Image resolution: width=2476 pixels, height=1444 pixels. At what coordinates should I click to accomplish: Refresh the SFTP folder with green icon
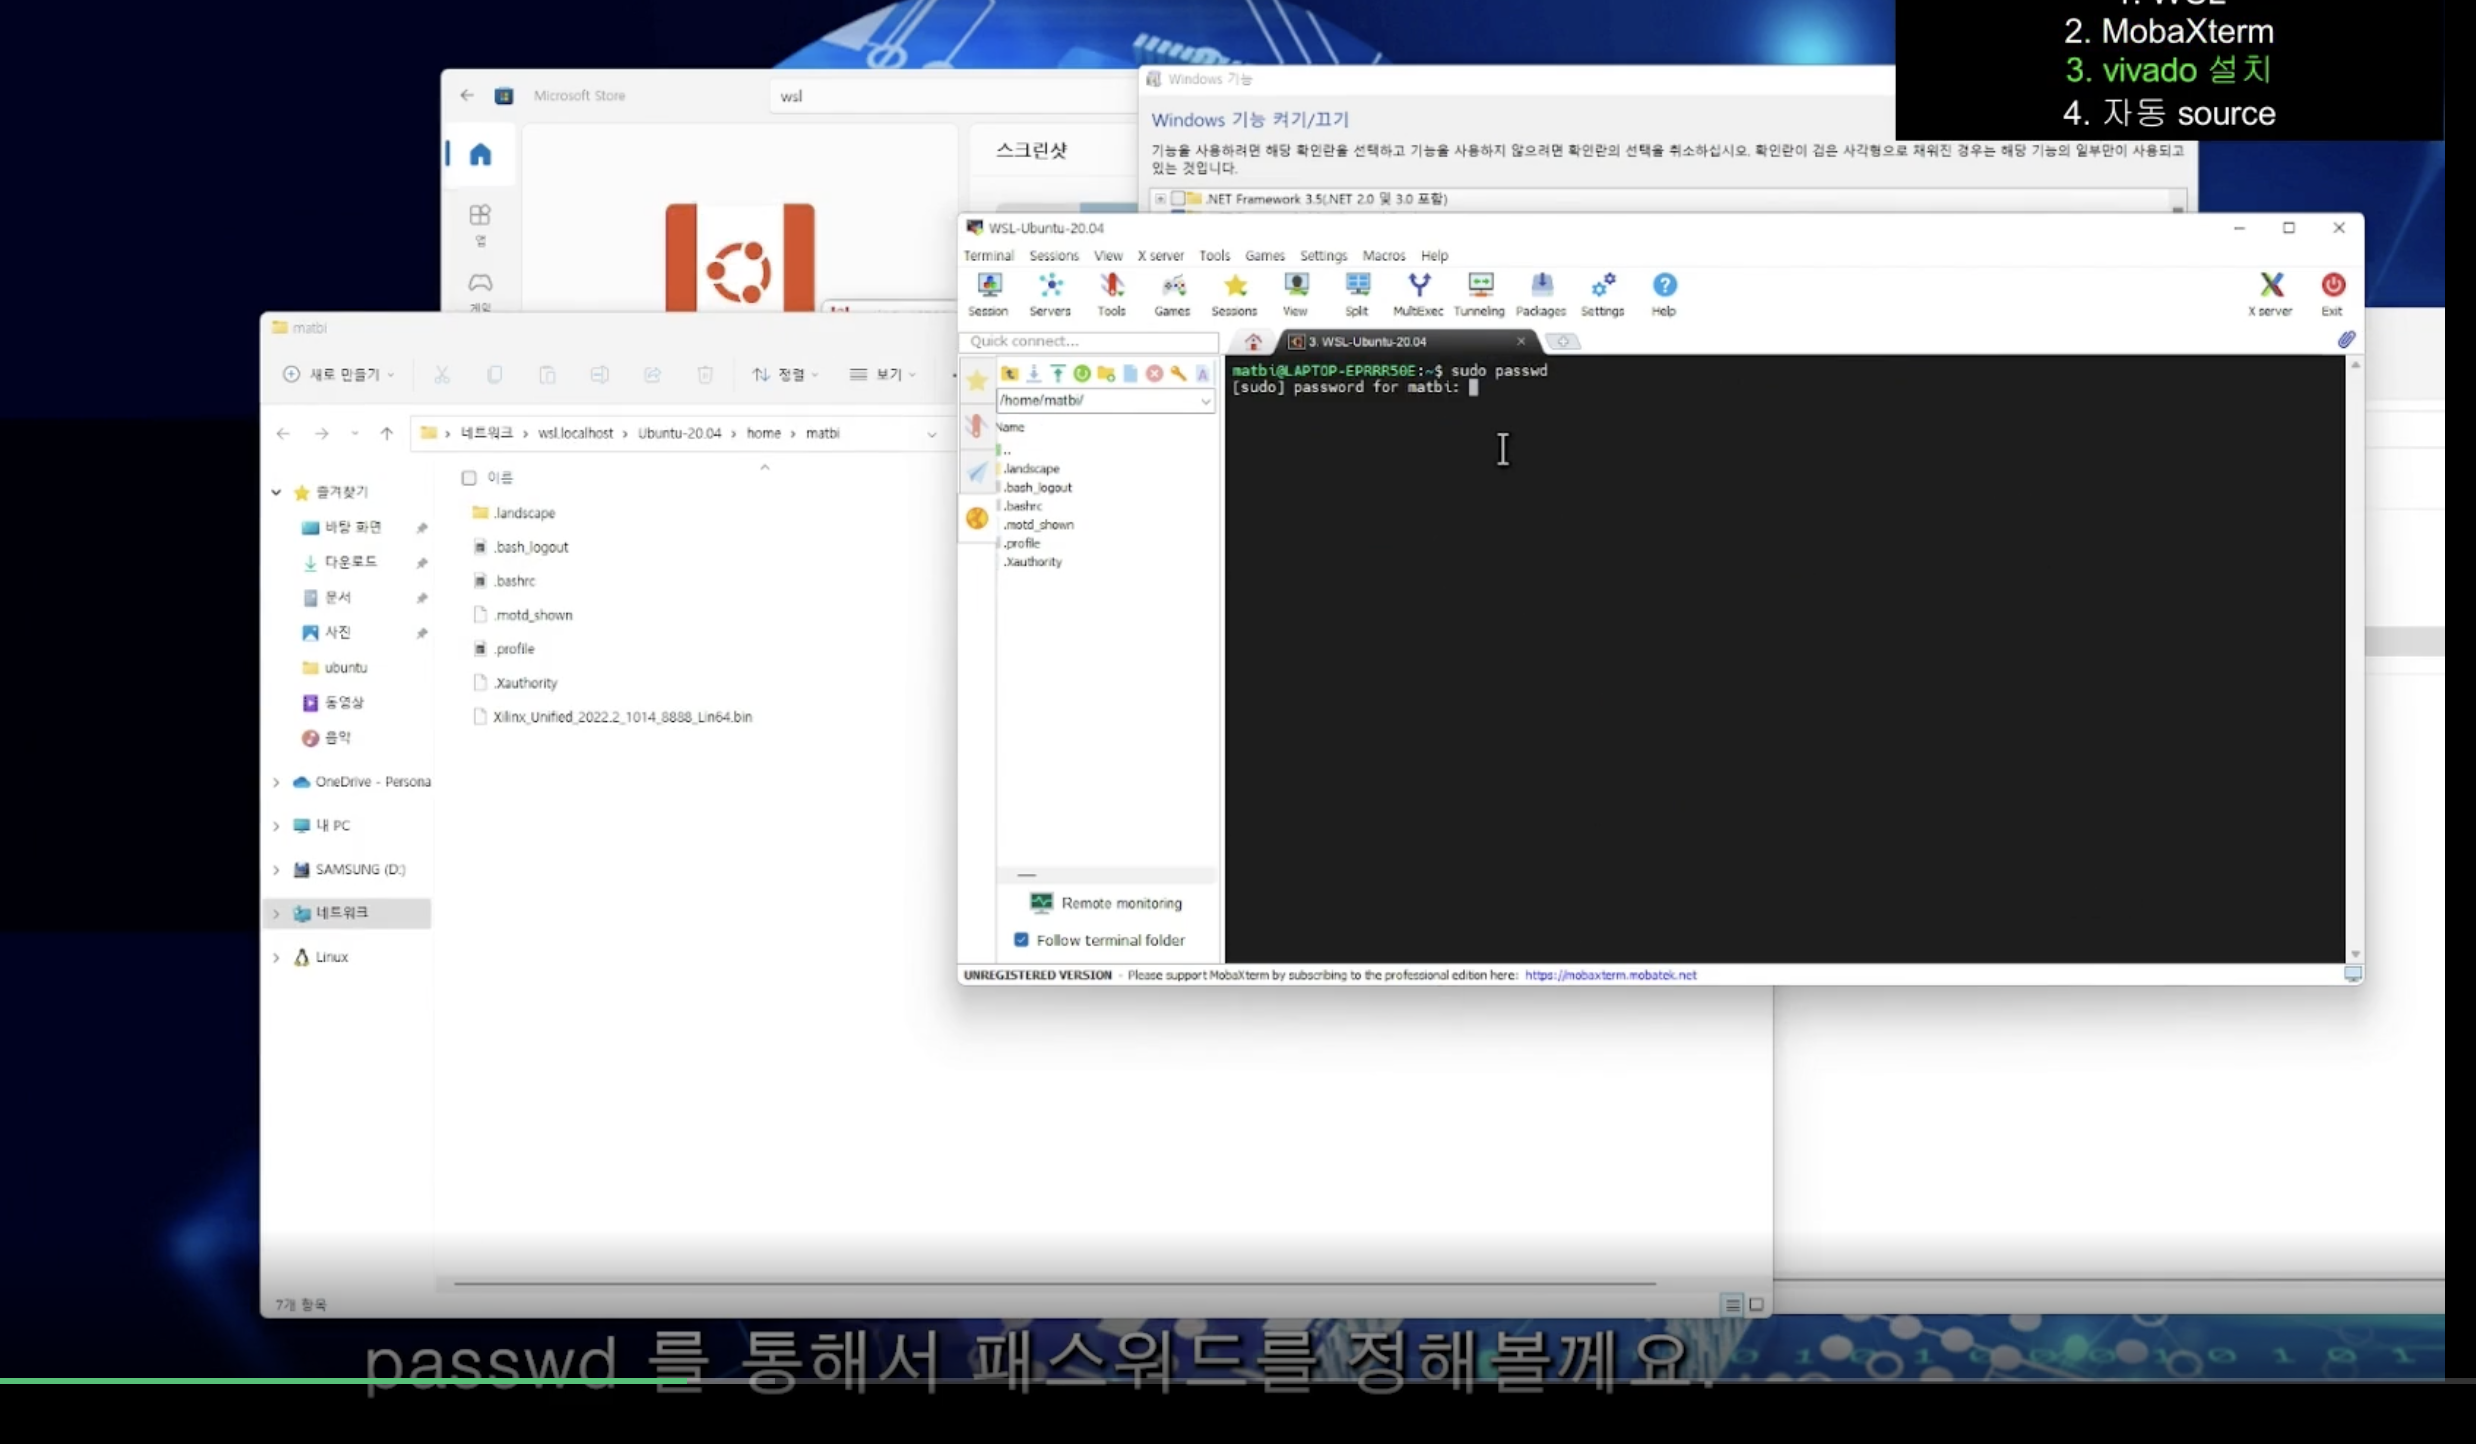1082,373
